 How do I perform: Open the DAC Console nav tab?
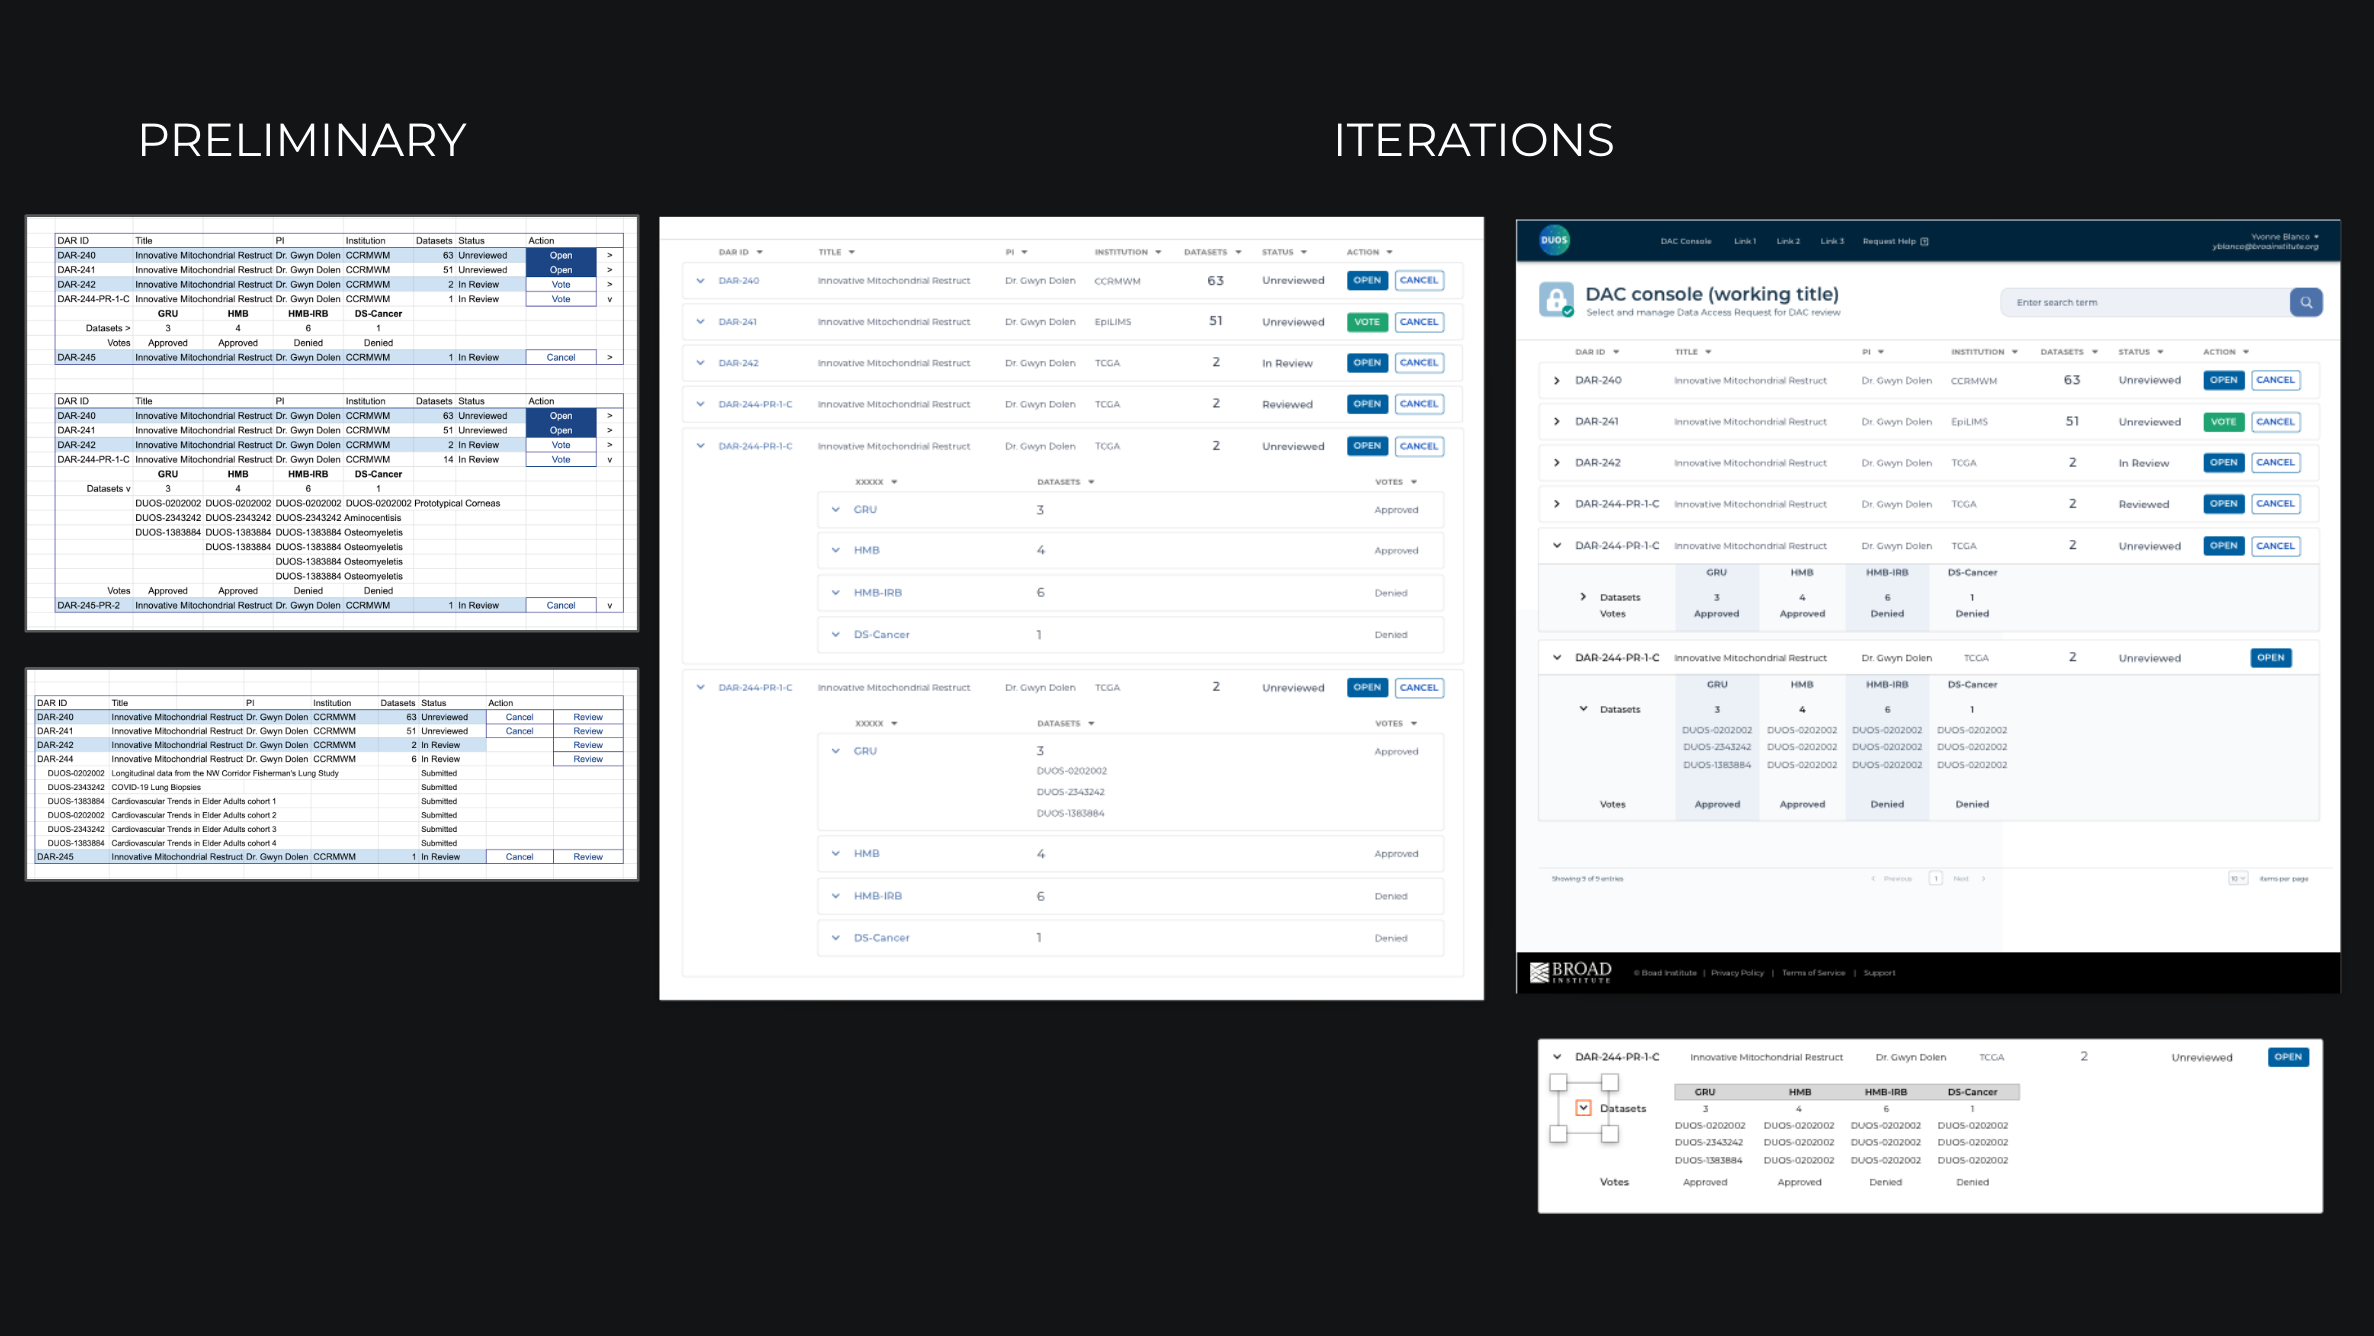click(x=1686, y=241)
